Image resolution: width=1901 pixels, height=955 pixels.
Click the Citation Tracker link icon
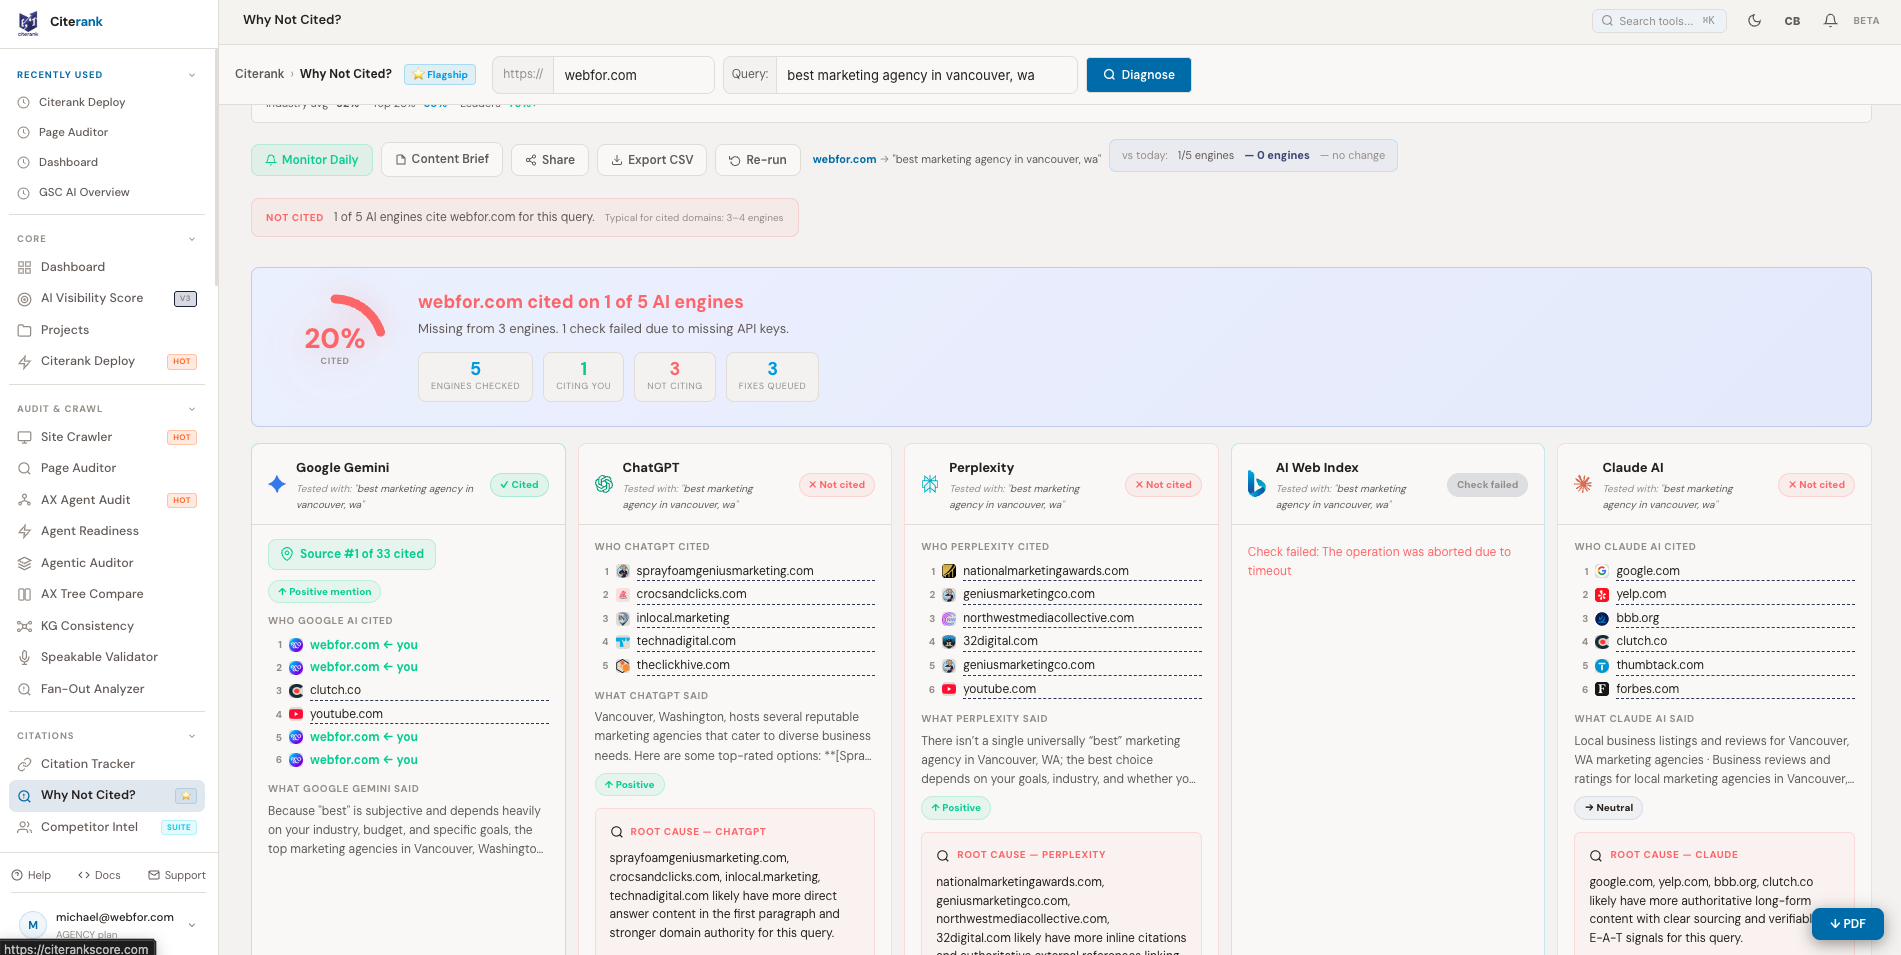(x=25, y=764)
